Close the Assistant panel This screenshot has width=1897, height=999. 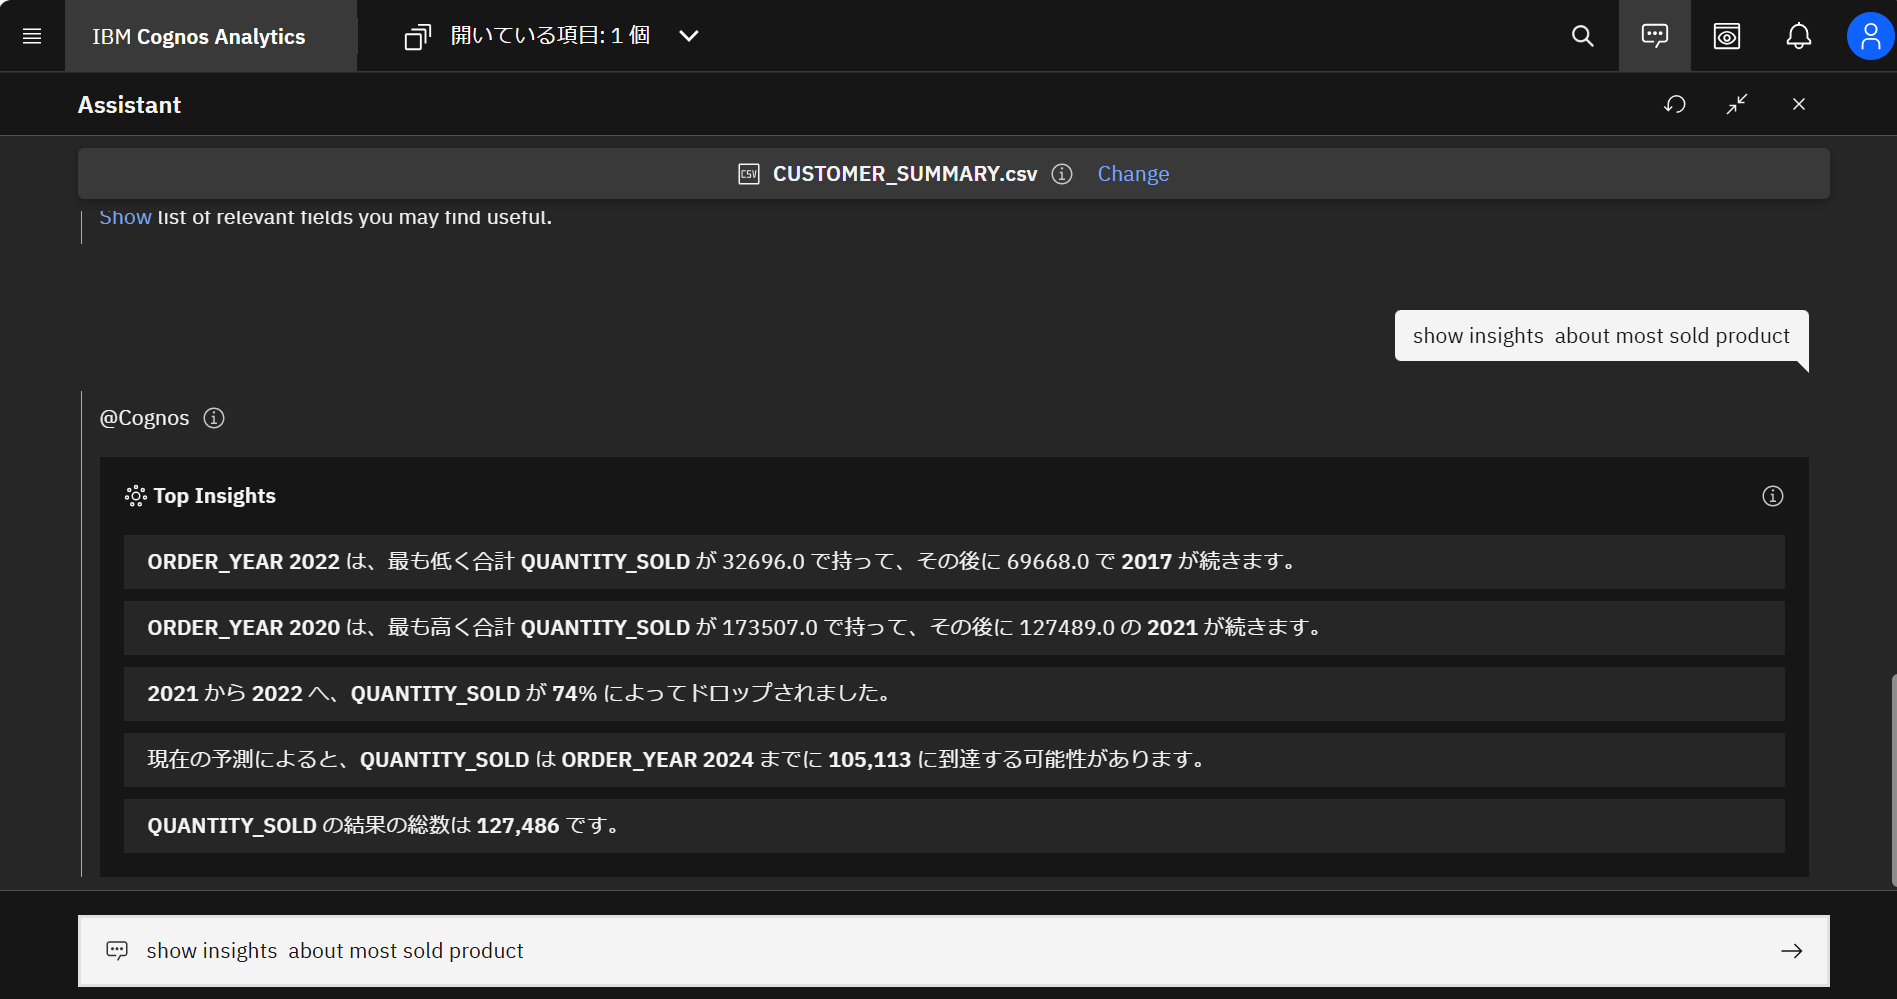(x=1799, y=104)
